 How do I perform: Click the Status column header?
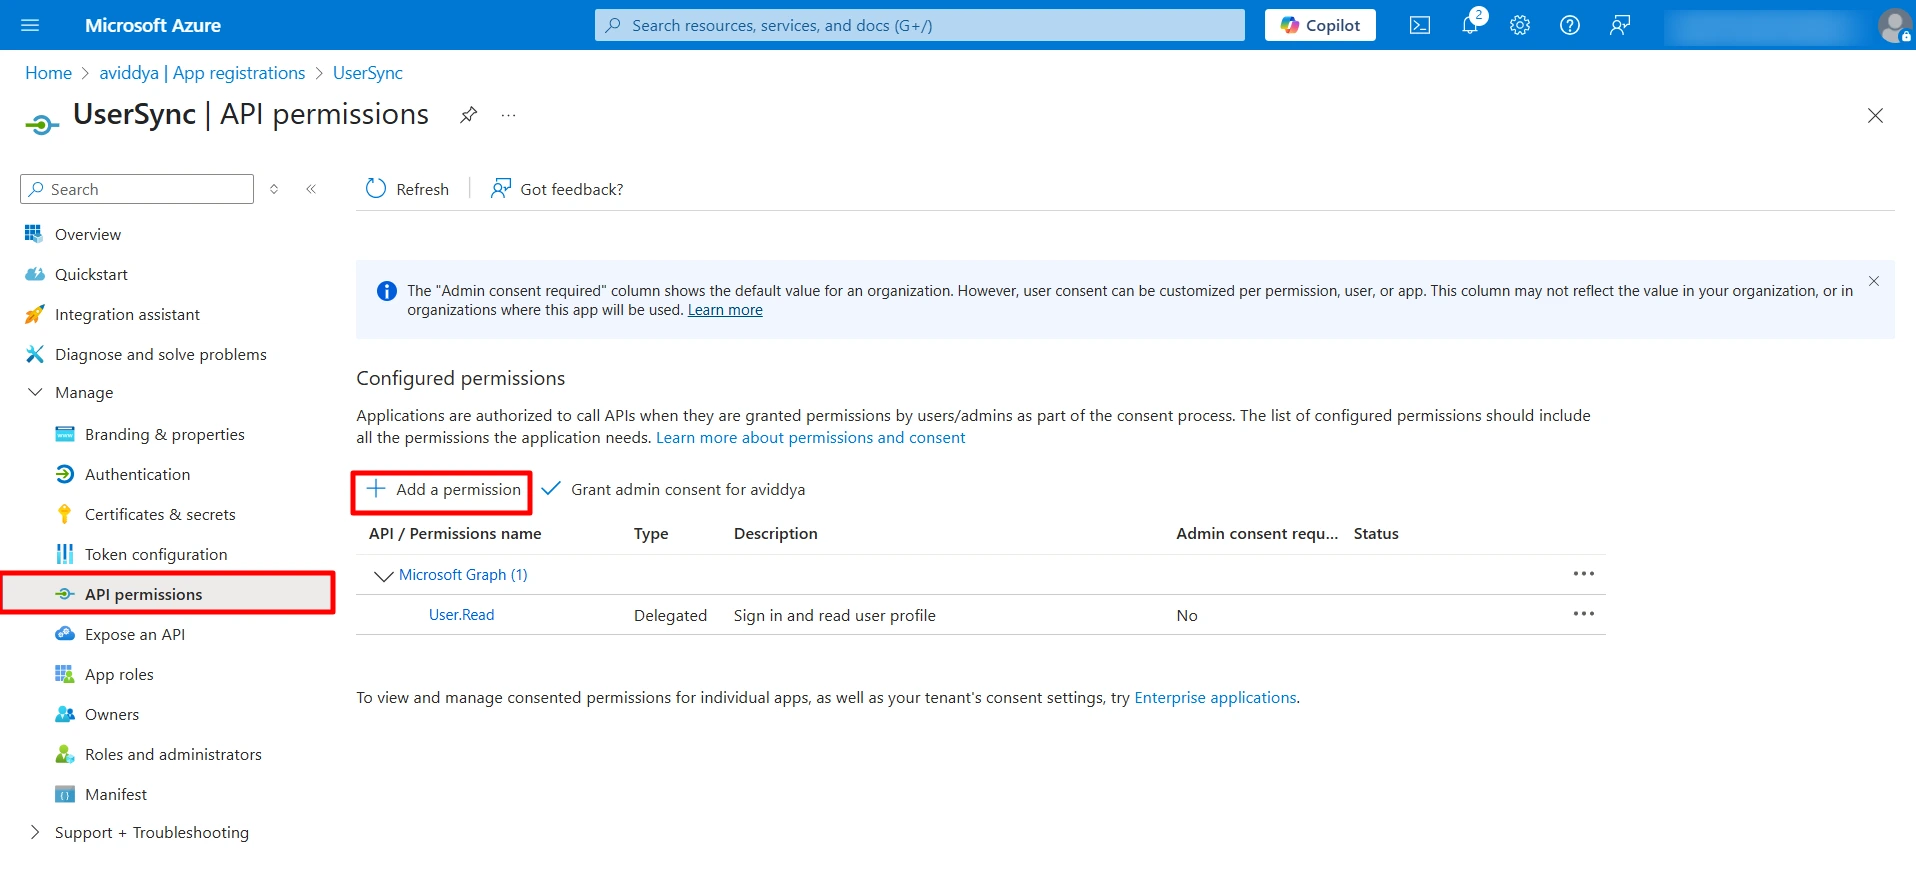pos(1376,533)
